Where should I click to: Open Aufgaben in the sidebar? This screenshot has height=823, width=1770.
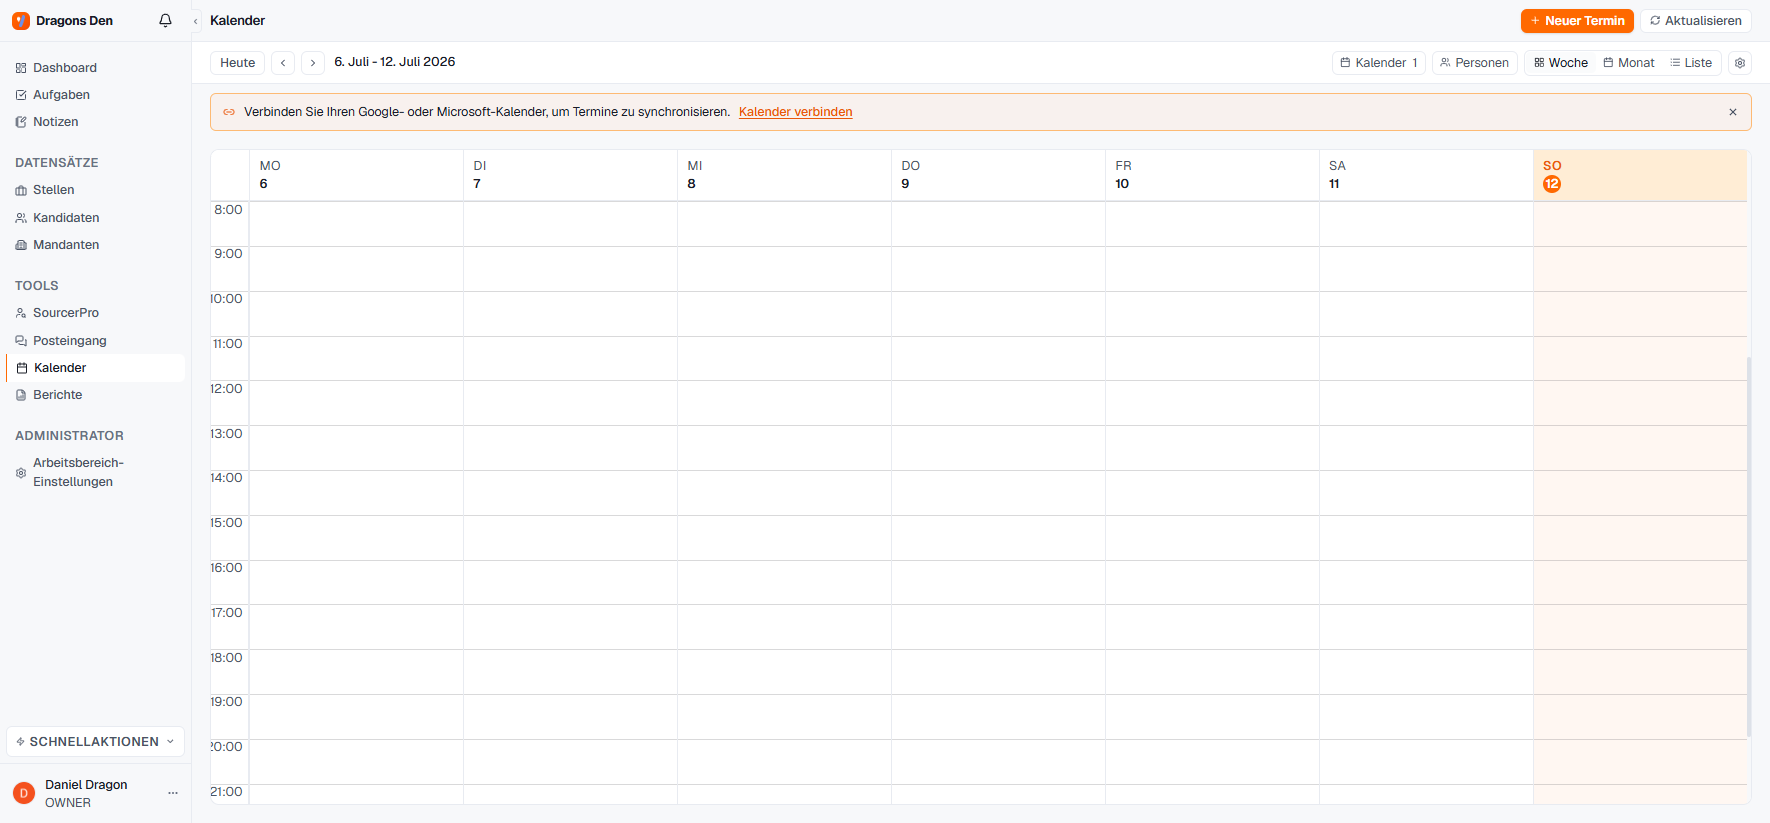(x=96, y=95)
